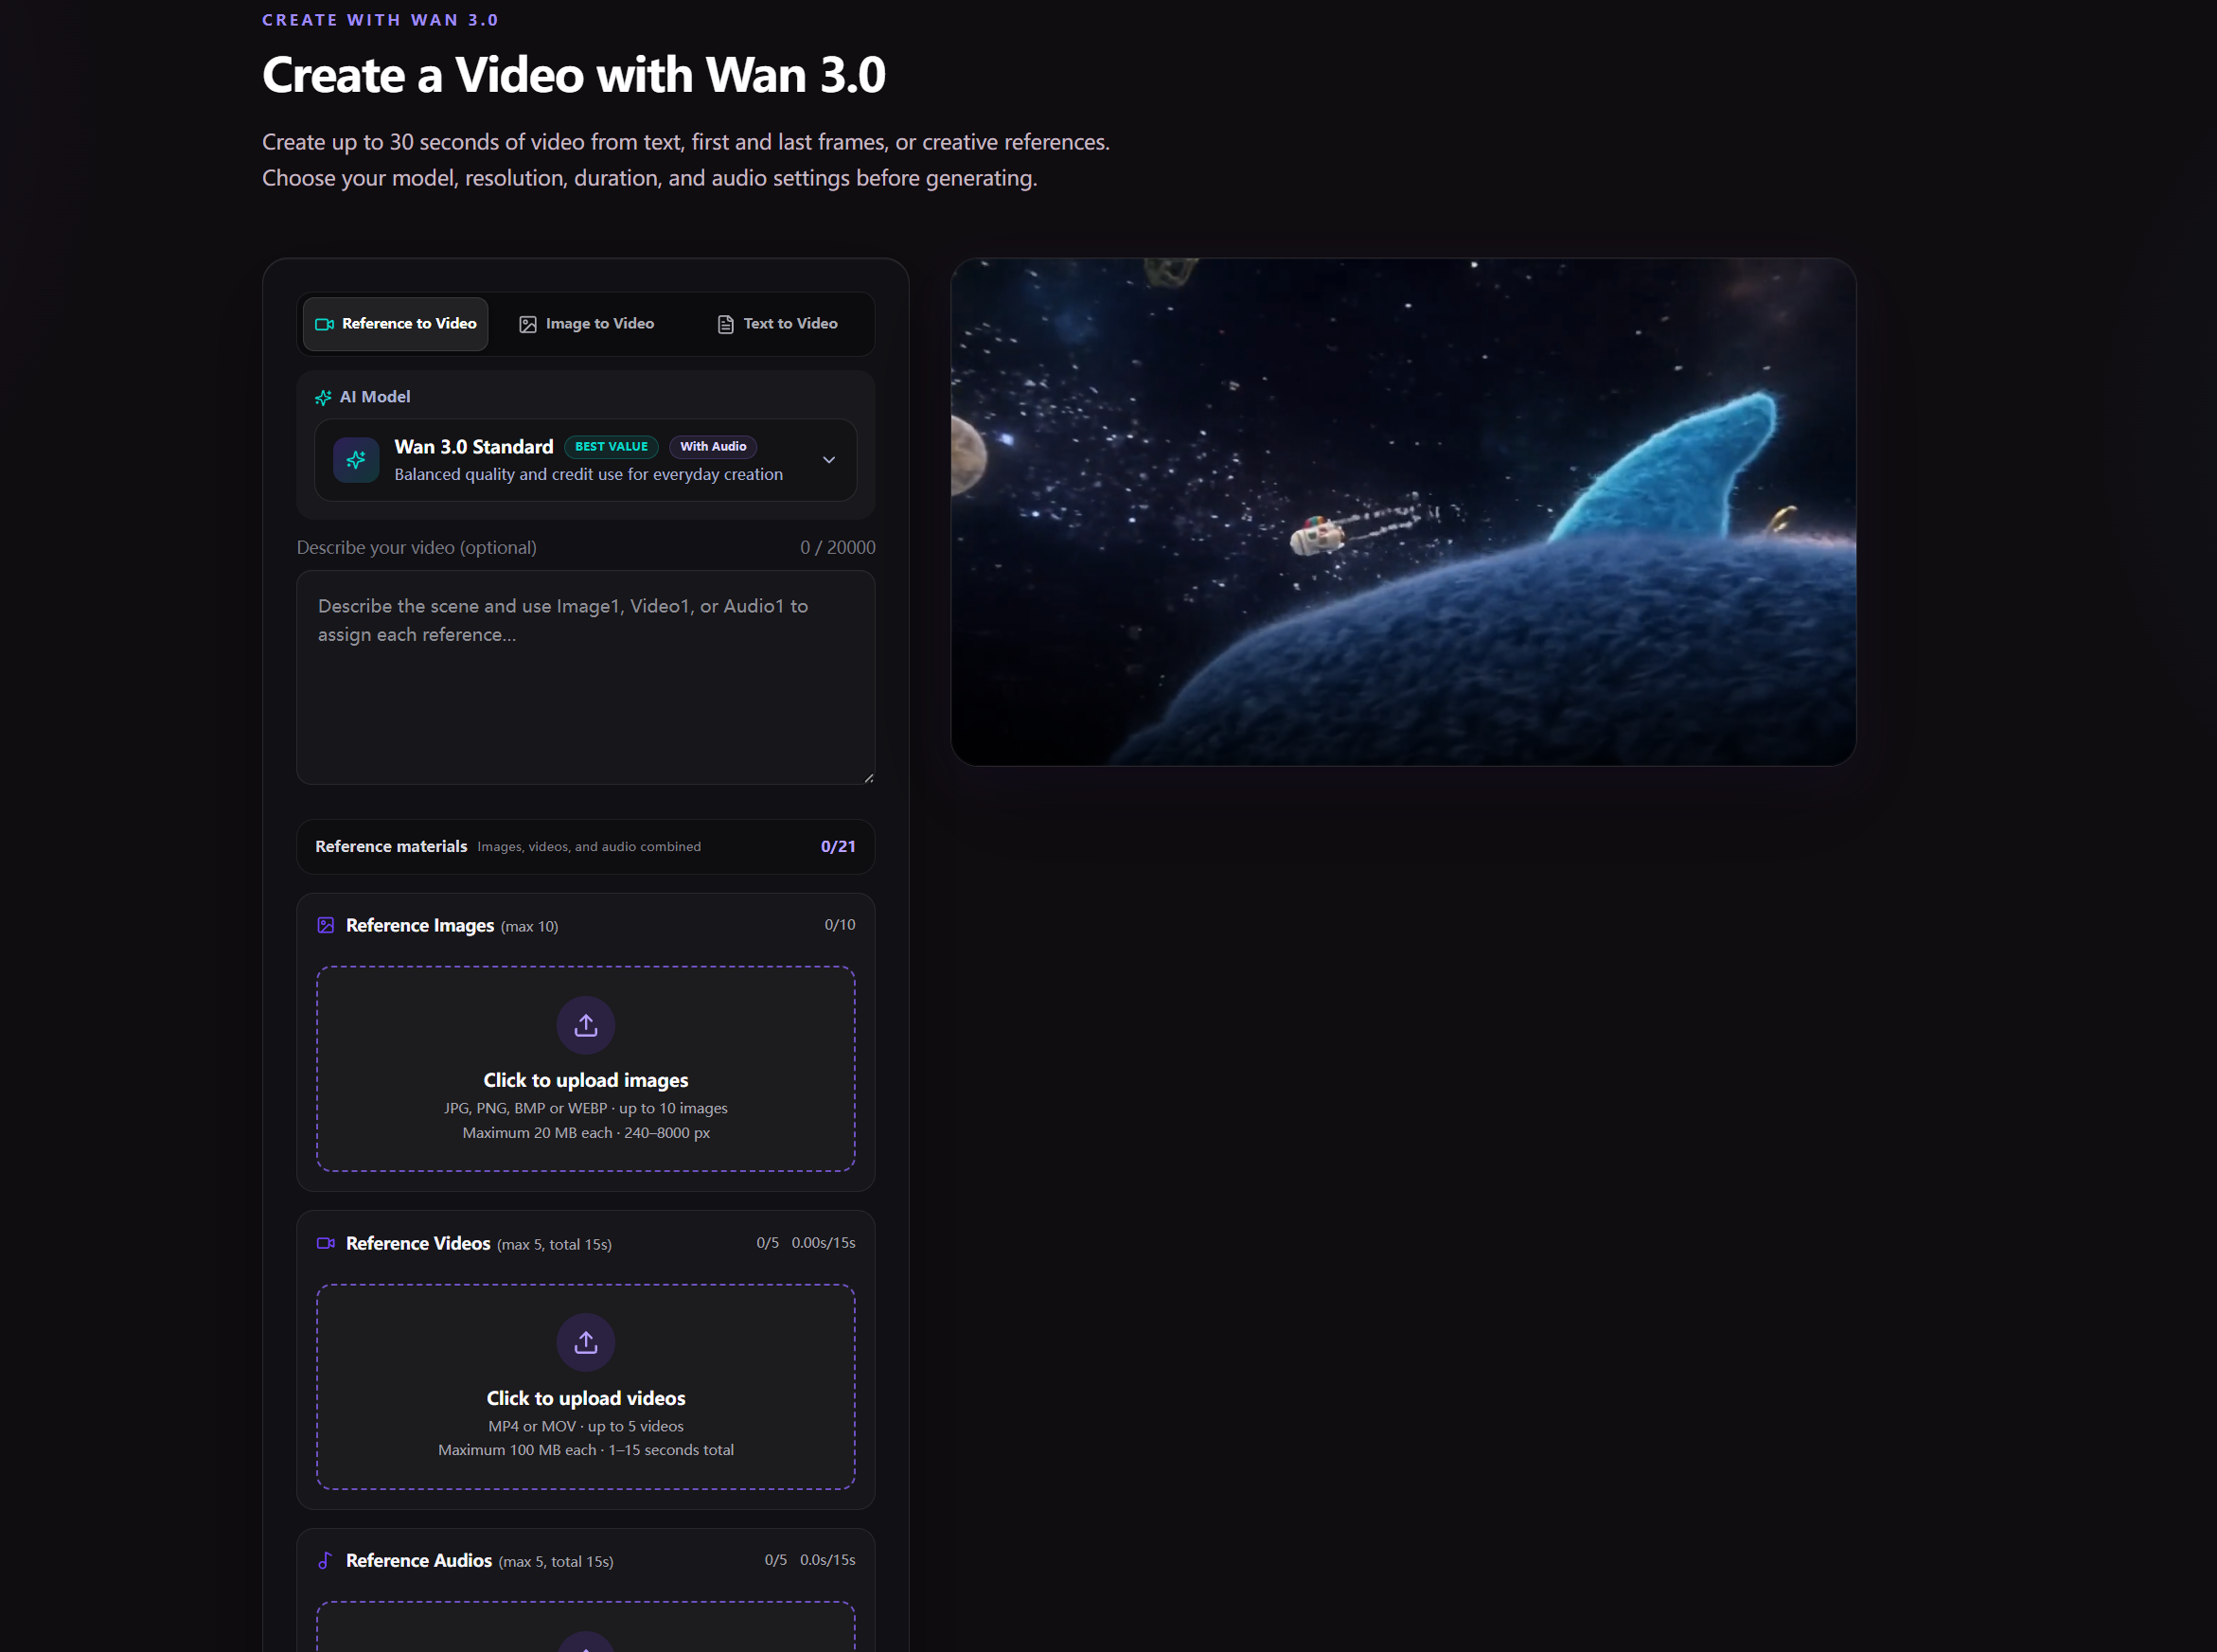Click to upload videos button
This screenshot has height=1652, width=2217.
[586, 1388]
